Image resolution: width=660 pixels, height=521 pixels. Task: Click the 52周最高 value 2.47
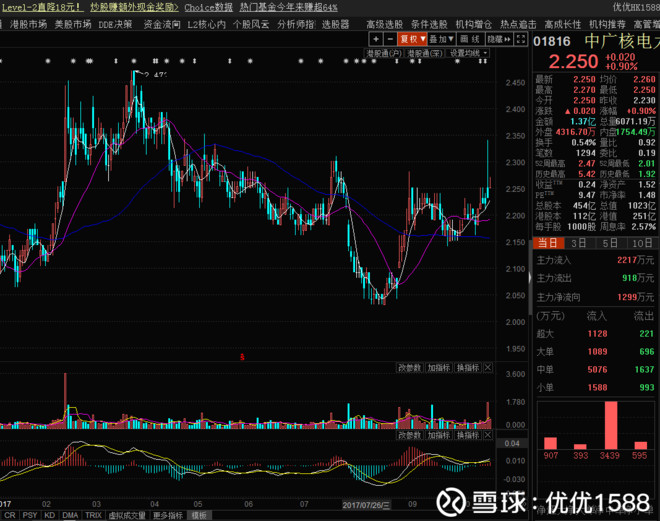click(586, 163)
